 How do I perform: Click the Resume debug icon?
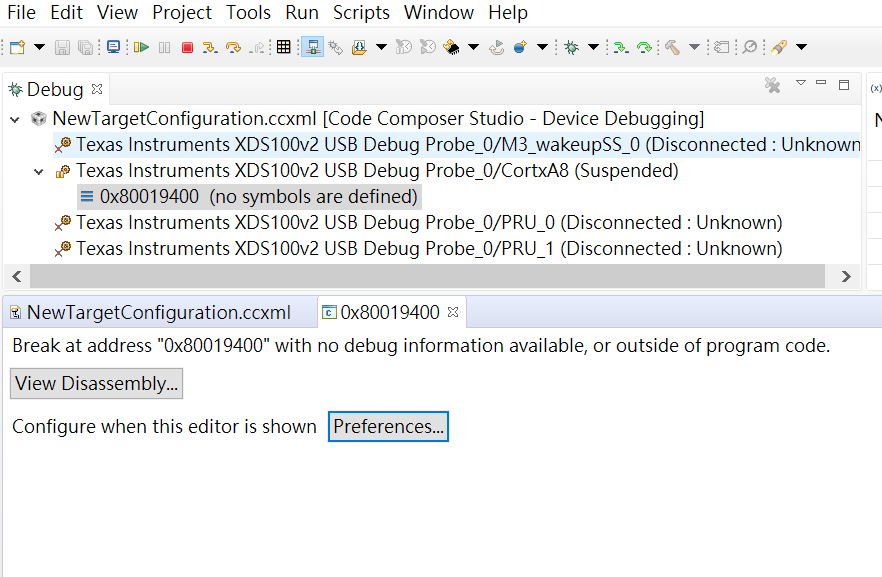[x=141, y=47]
